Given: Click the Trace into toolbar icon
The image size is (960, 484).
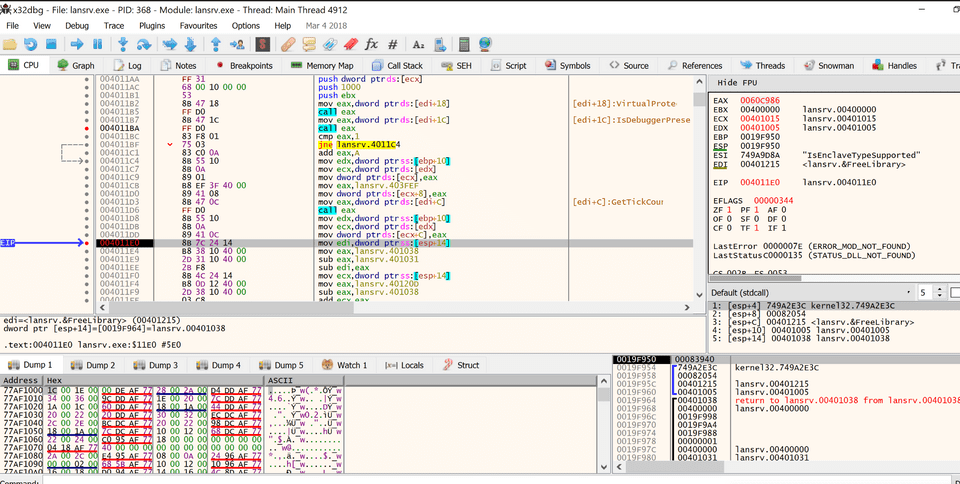Looking at the screenshot, I should (170, 44).
